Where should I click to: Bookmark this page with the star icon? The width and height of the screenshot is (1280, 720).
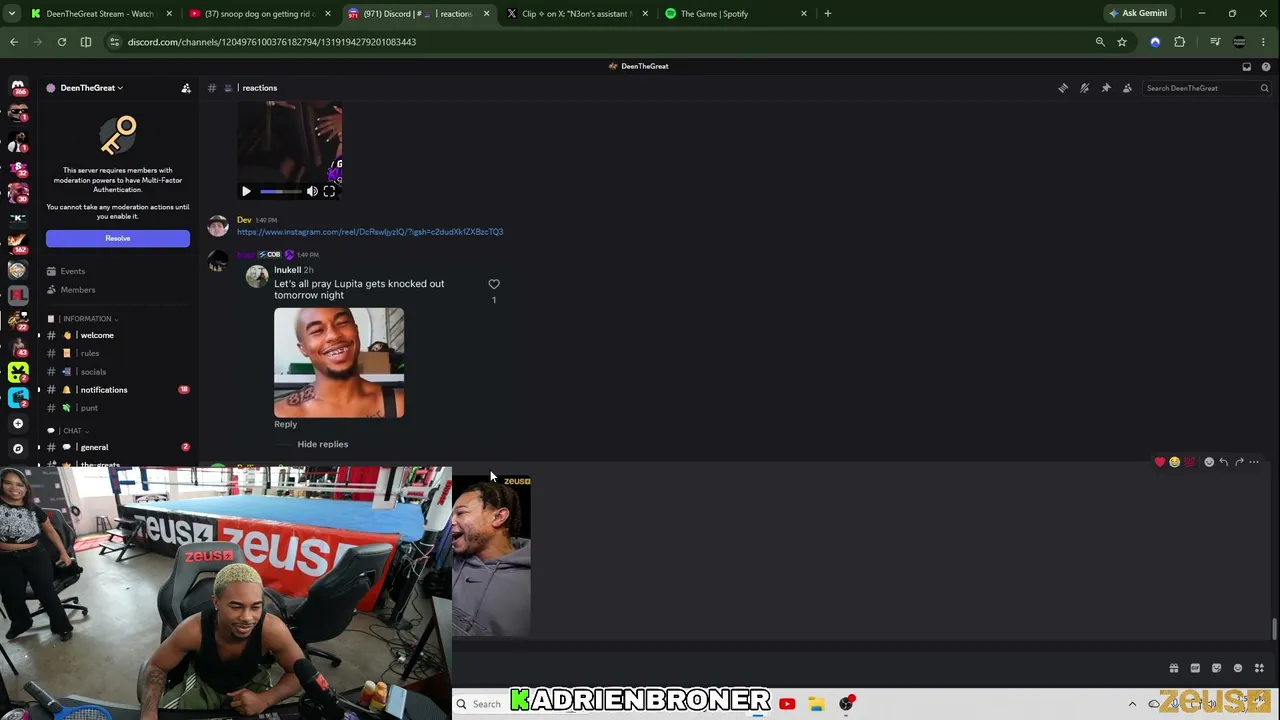(1122, 42)
